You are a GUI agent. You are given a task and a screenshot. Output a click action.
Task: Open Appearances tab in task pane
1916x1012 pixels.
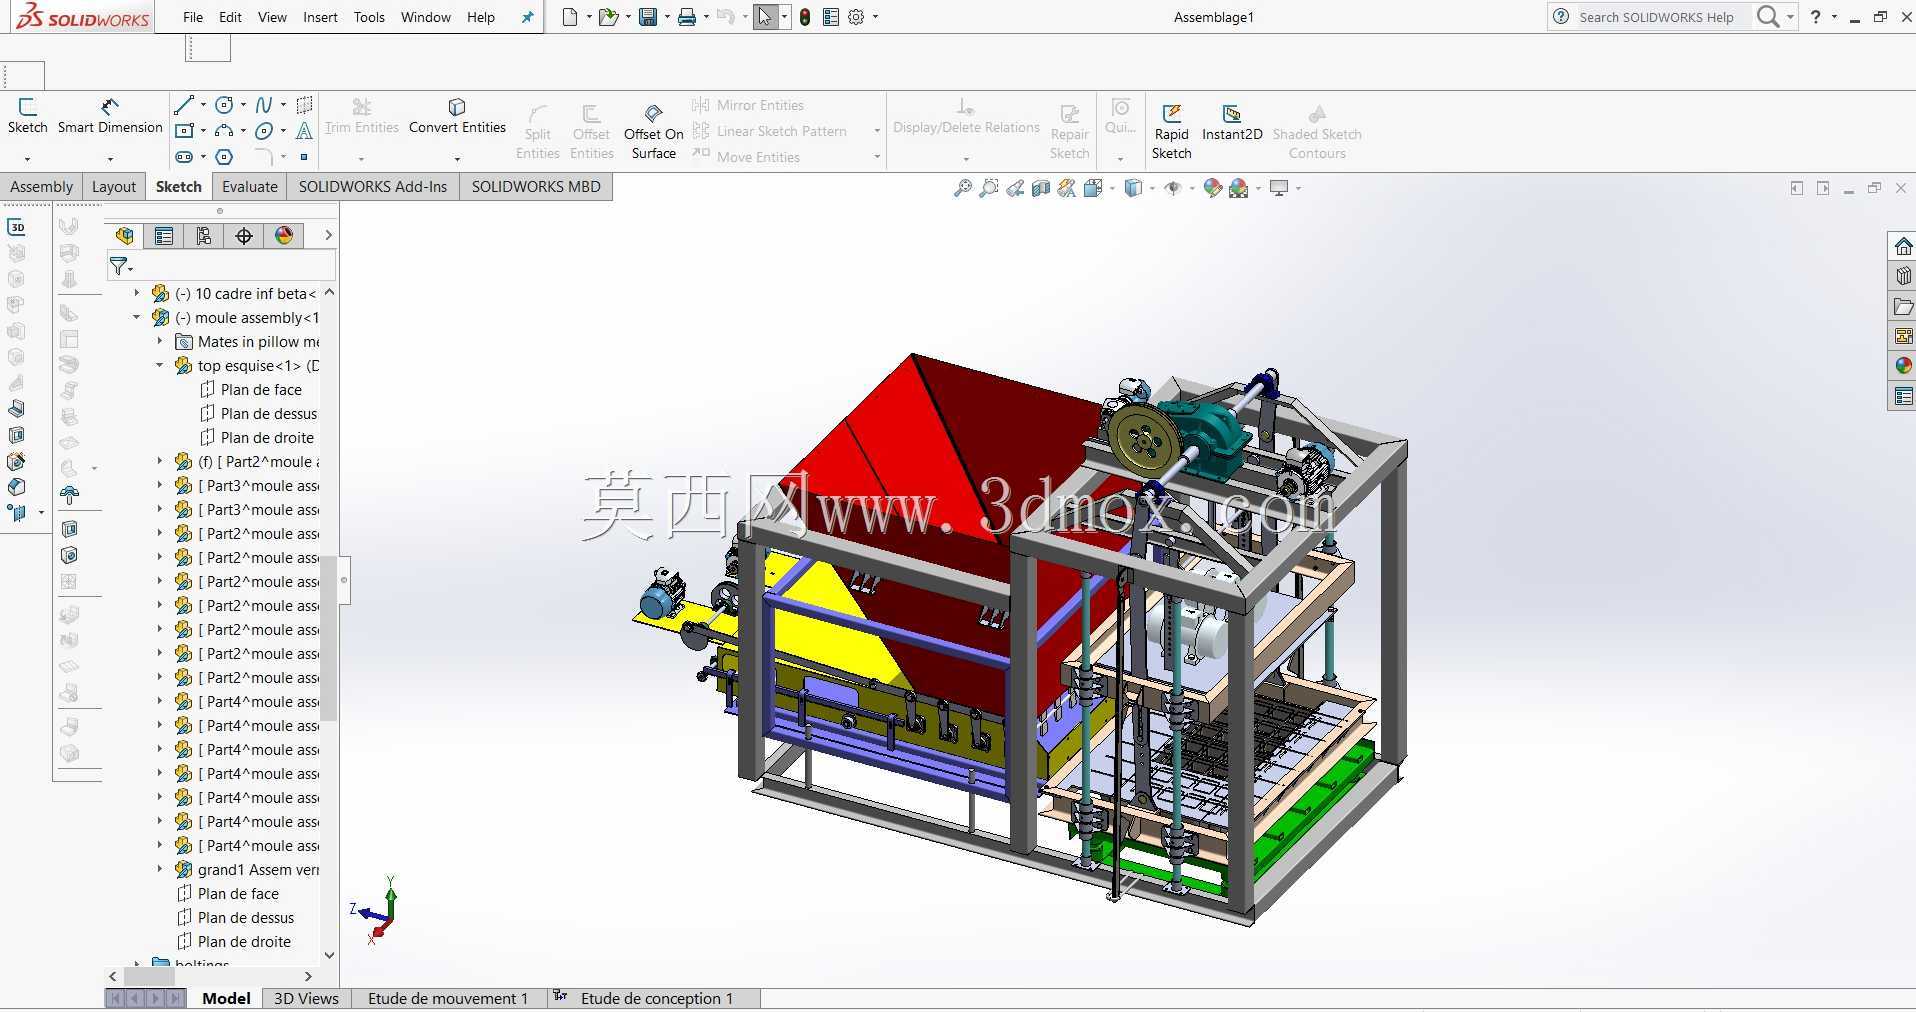point(1903,366)
